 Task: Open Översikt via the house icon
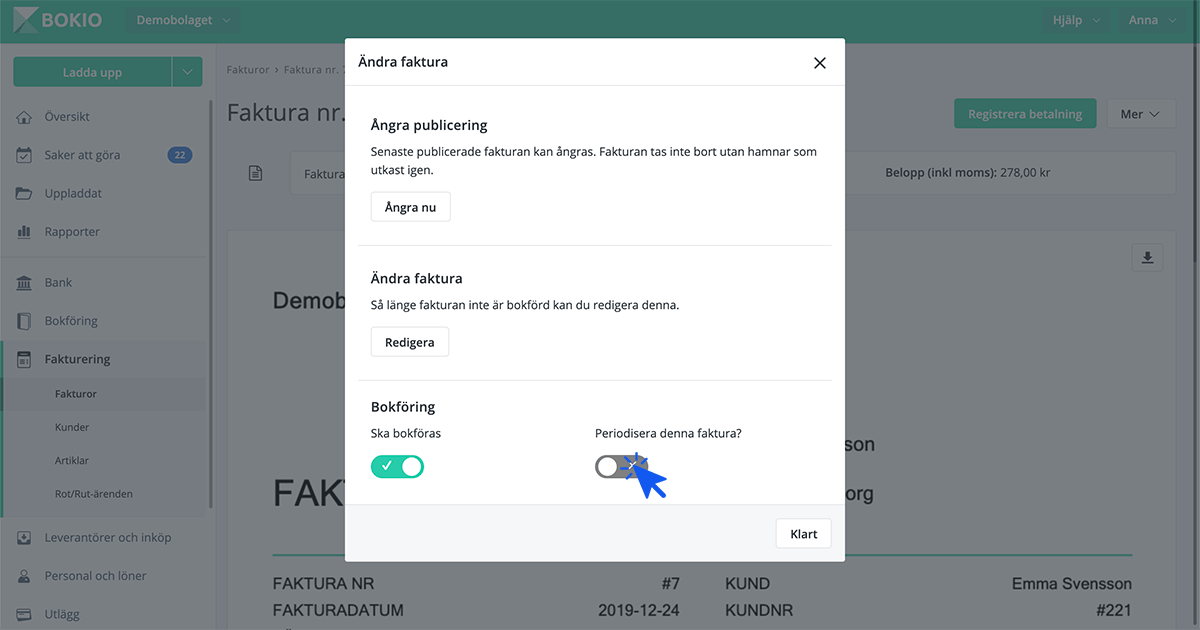pyautogui.click(x=25, y=117)
